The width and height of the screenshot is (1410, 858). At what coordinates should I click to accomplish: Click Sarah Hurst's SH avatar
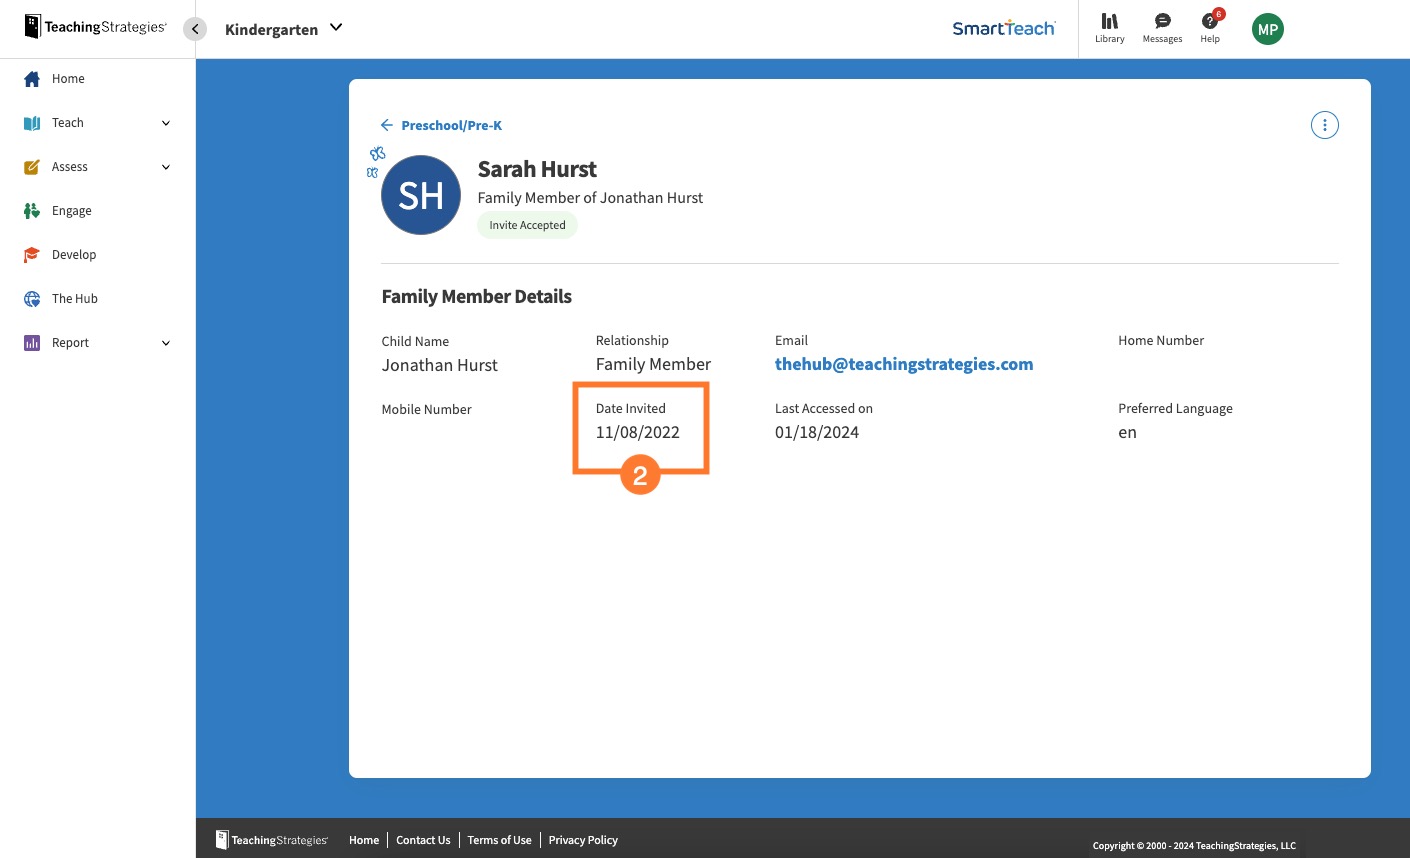click(420, 195)
